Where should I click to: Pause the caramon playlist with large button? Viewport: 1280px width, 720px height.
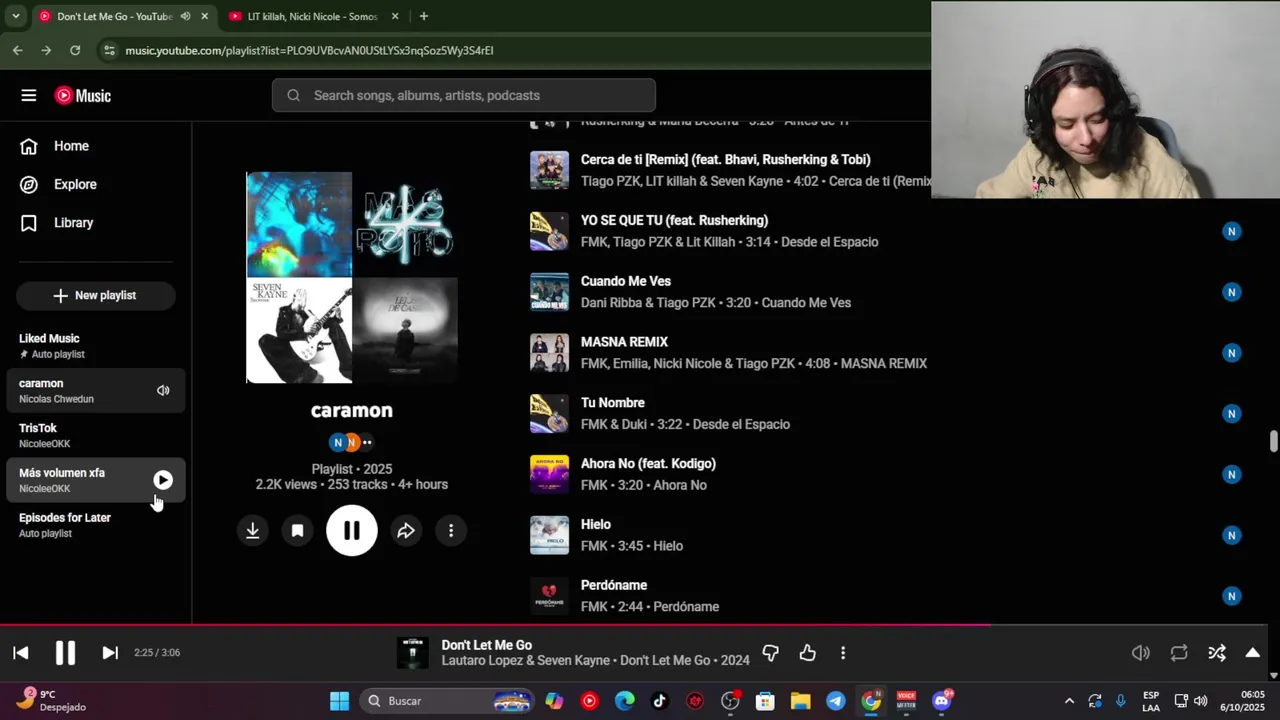[352, 531]
